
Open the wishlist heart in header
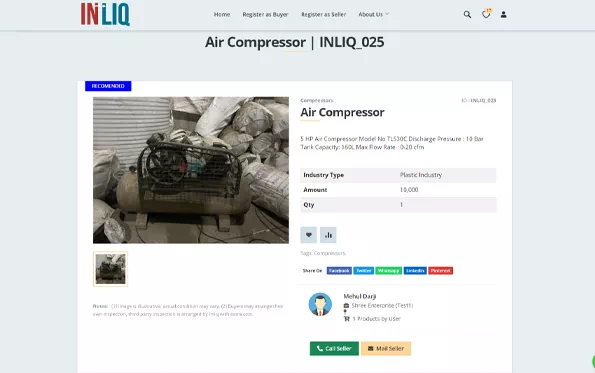(x=486, y=14)
